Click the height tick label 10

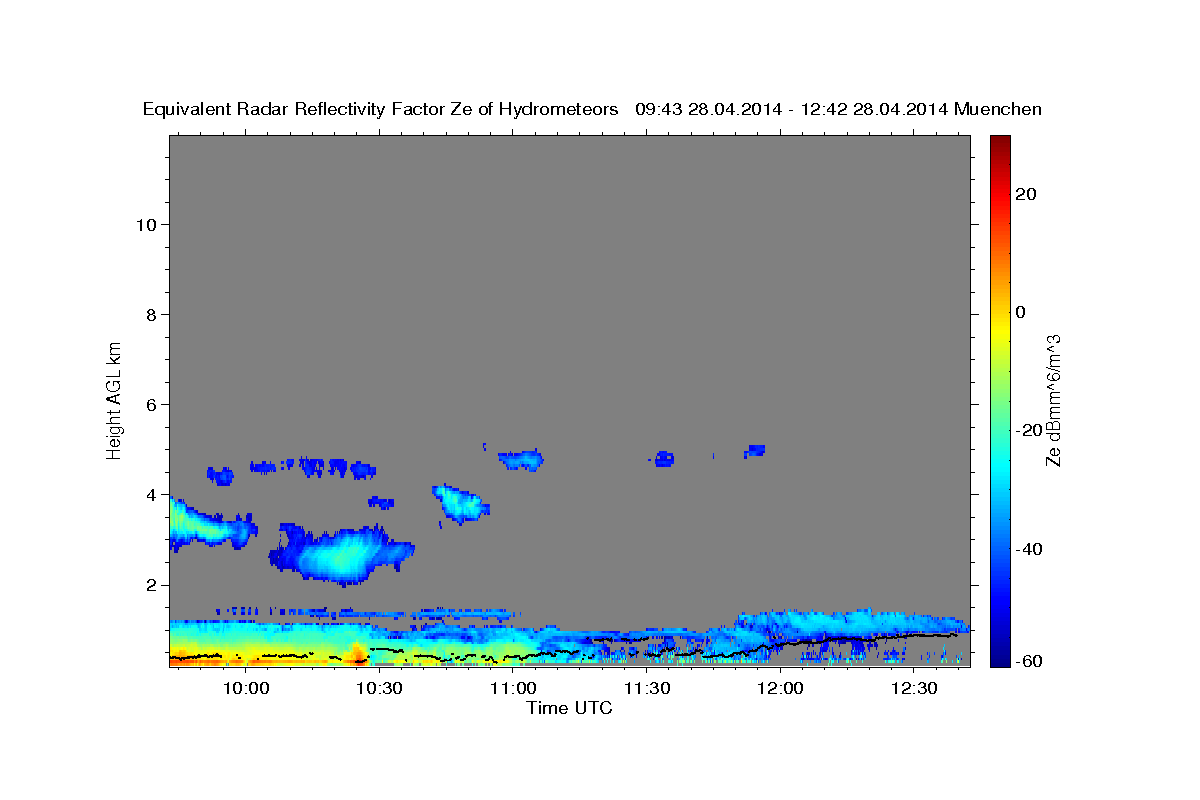[x=146, y=225]
